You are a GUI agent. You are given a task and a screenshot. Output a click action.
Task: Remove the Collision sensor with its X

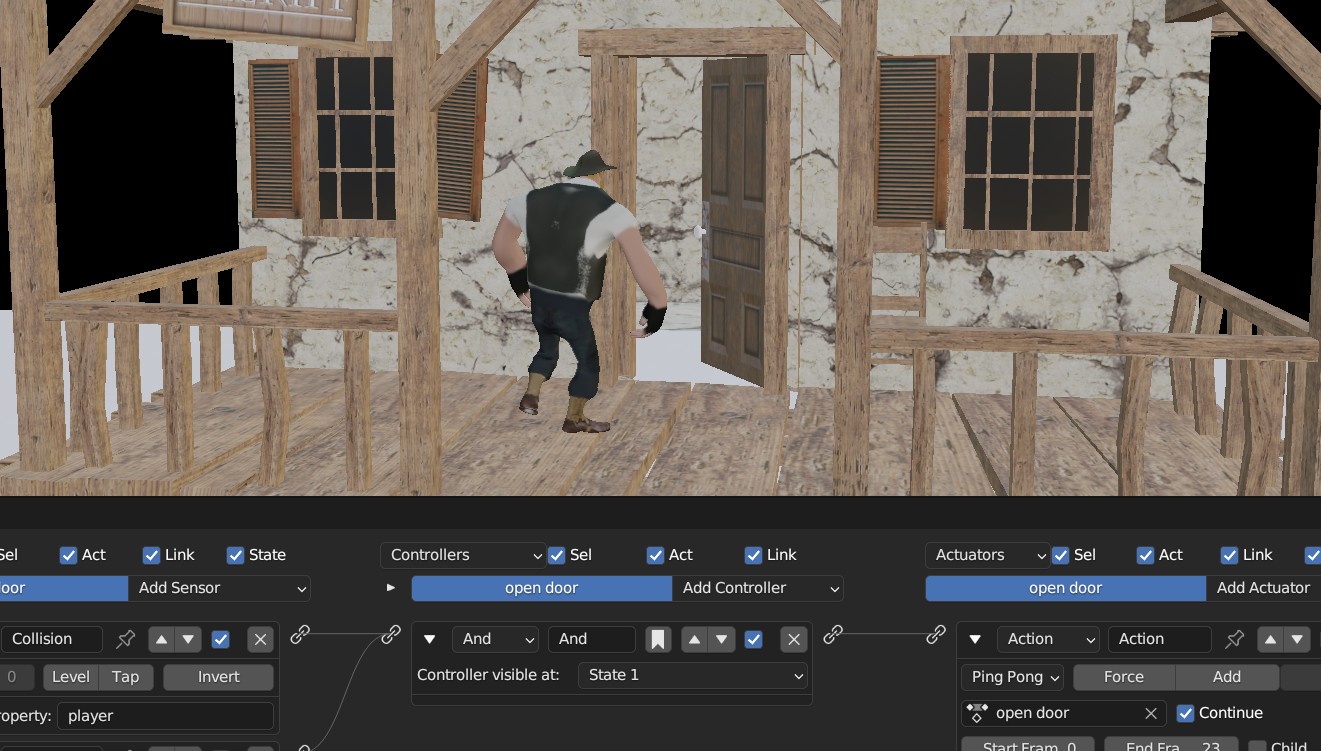pos(260,639)
